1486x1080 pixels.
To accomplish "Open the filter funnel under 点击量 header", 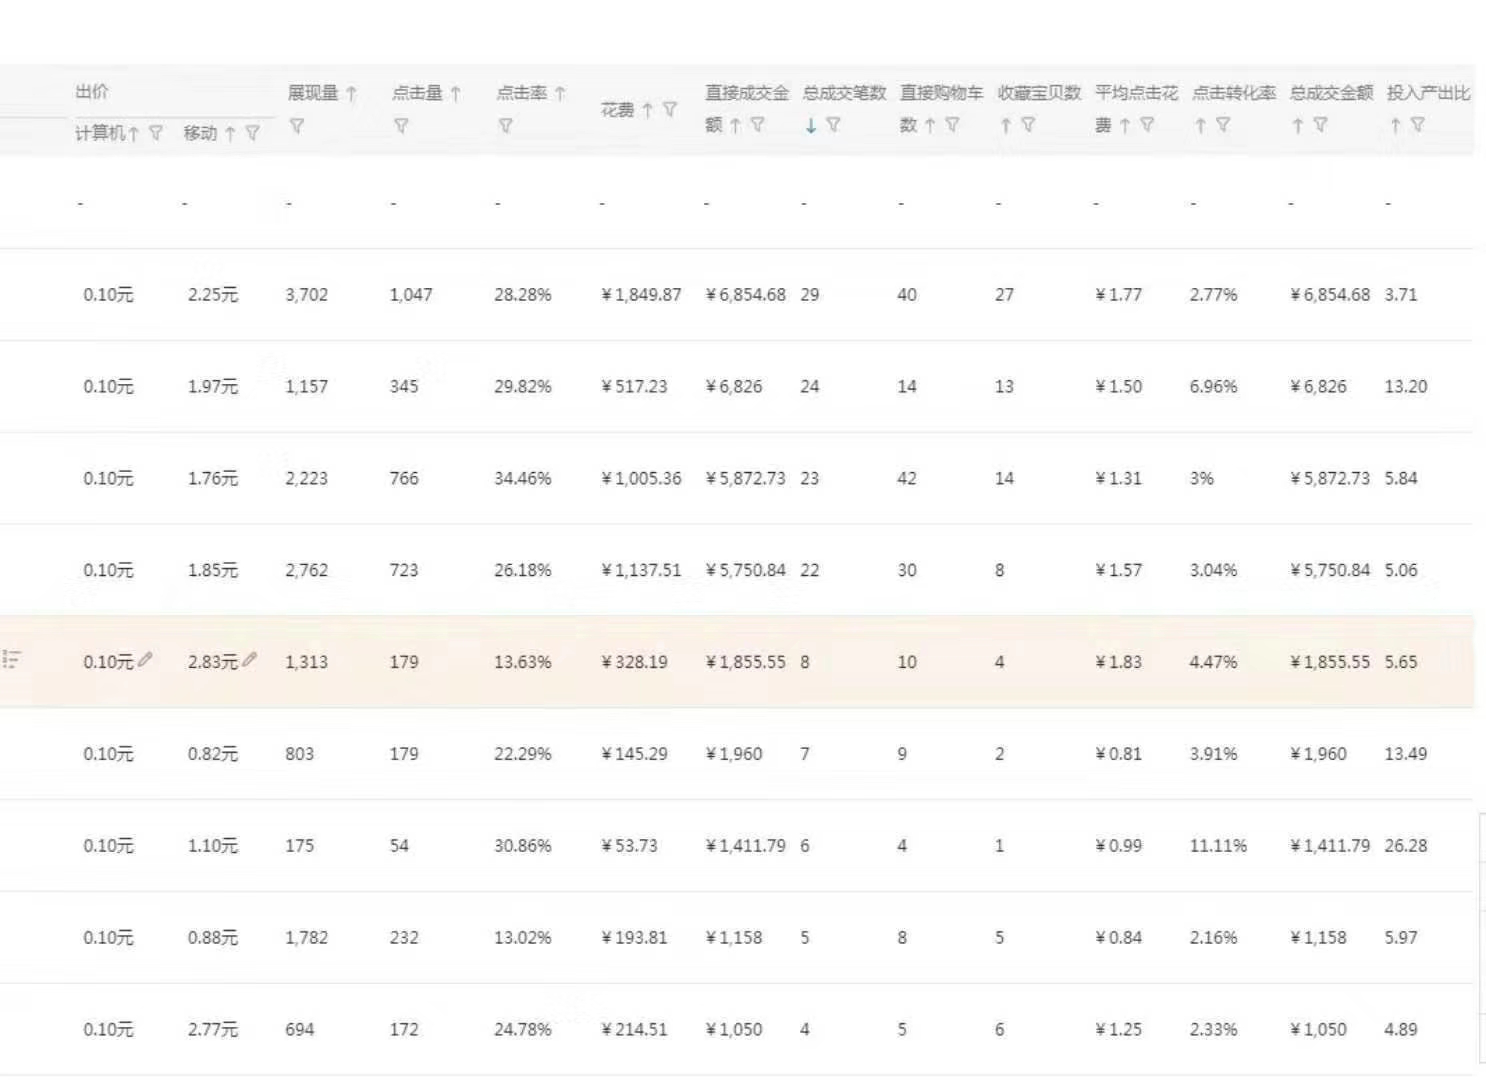I will click(402, 125).
